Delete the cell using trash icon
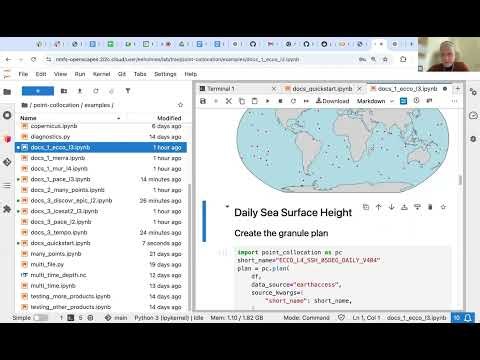The image size is (480, 360). point(430,207)
